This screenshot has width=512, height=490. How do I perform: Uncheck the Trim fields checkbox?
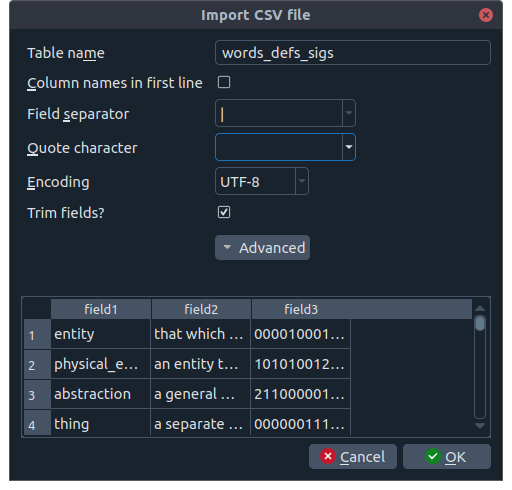[224, 212]
